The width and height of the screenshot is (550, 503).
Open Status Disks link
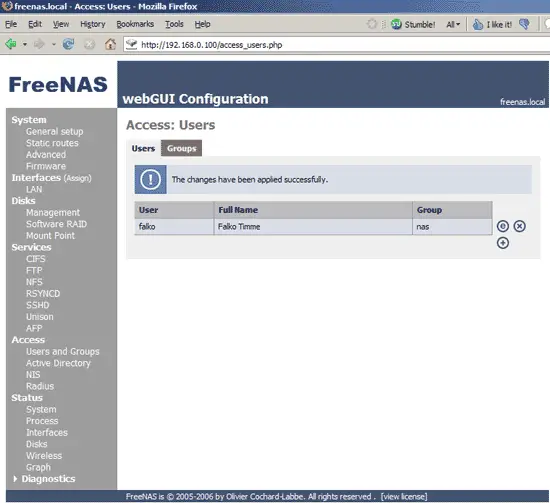[x=36, y=444]
